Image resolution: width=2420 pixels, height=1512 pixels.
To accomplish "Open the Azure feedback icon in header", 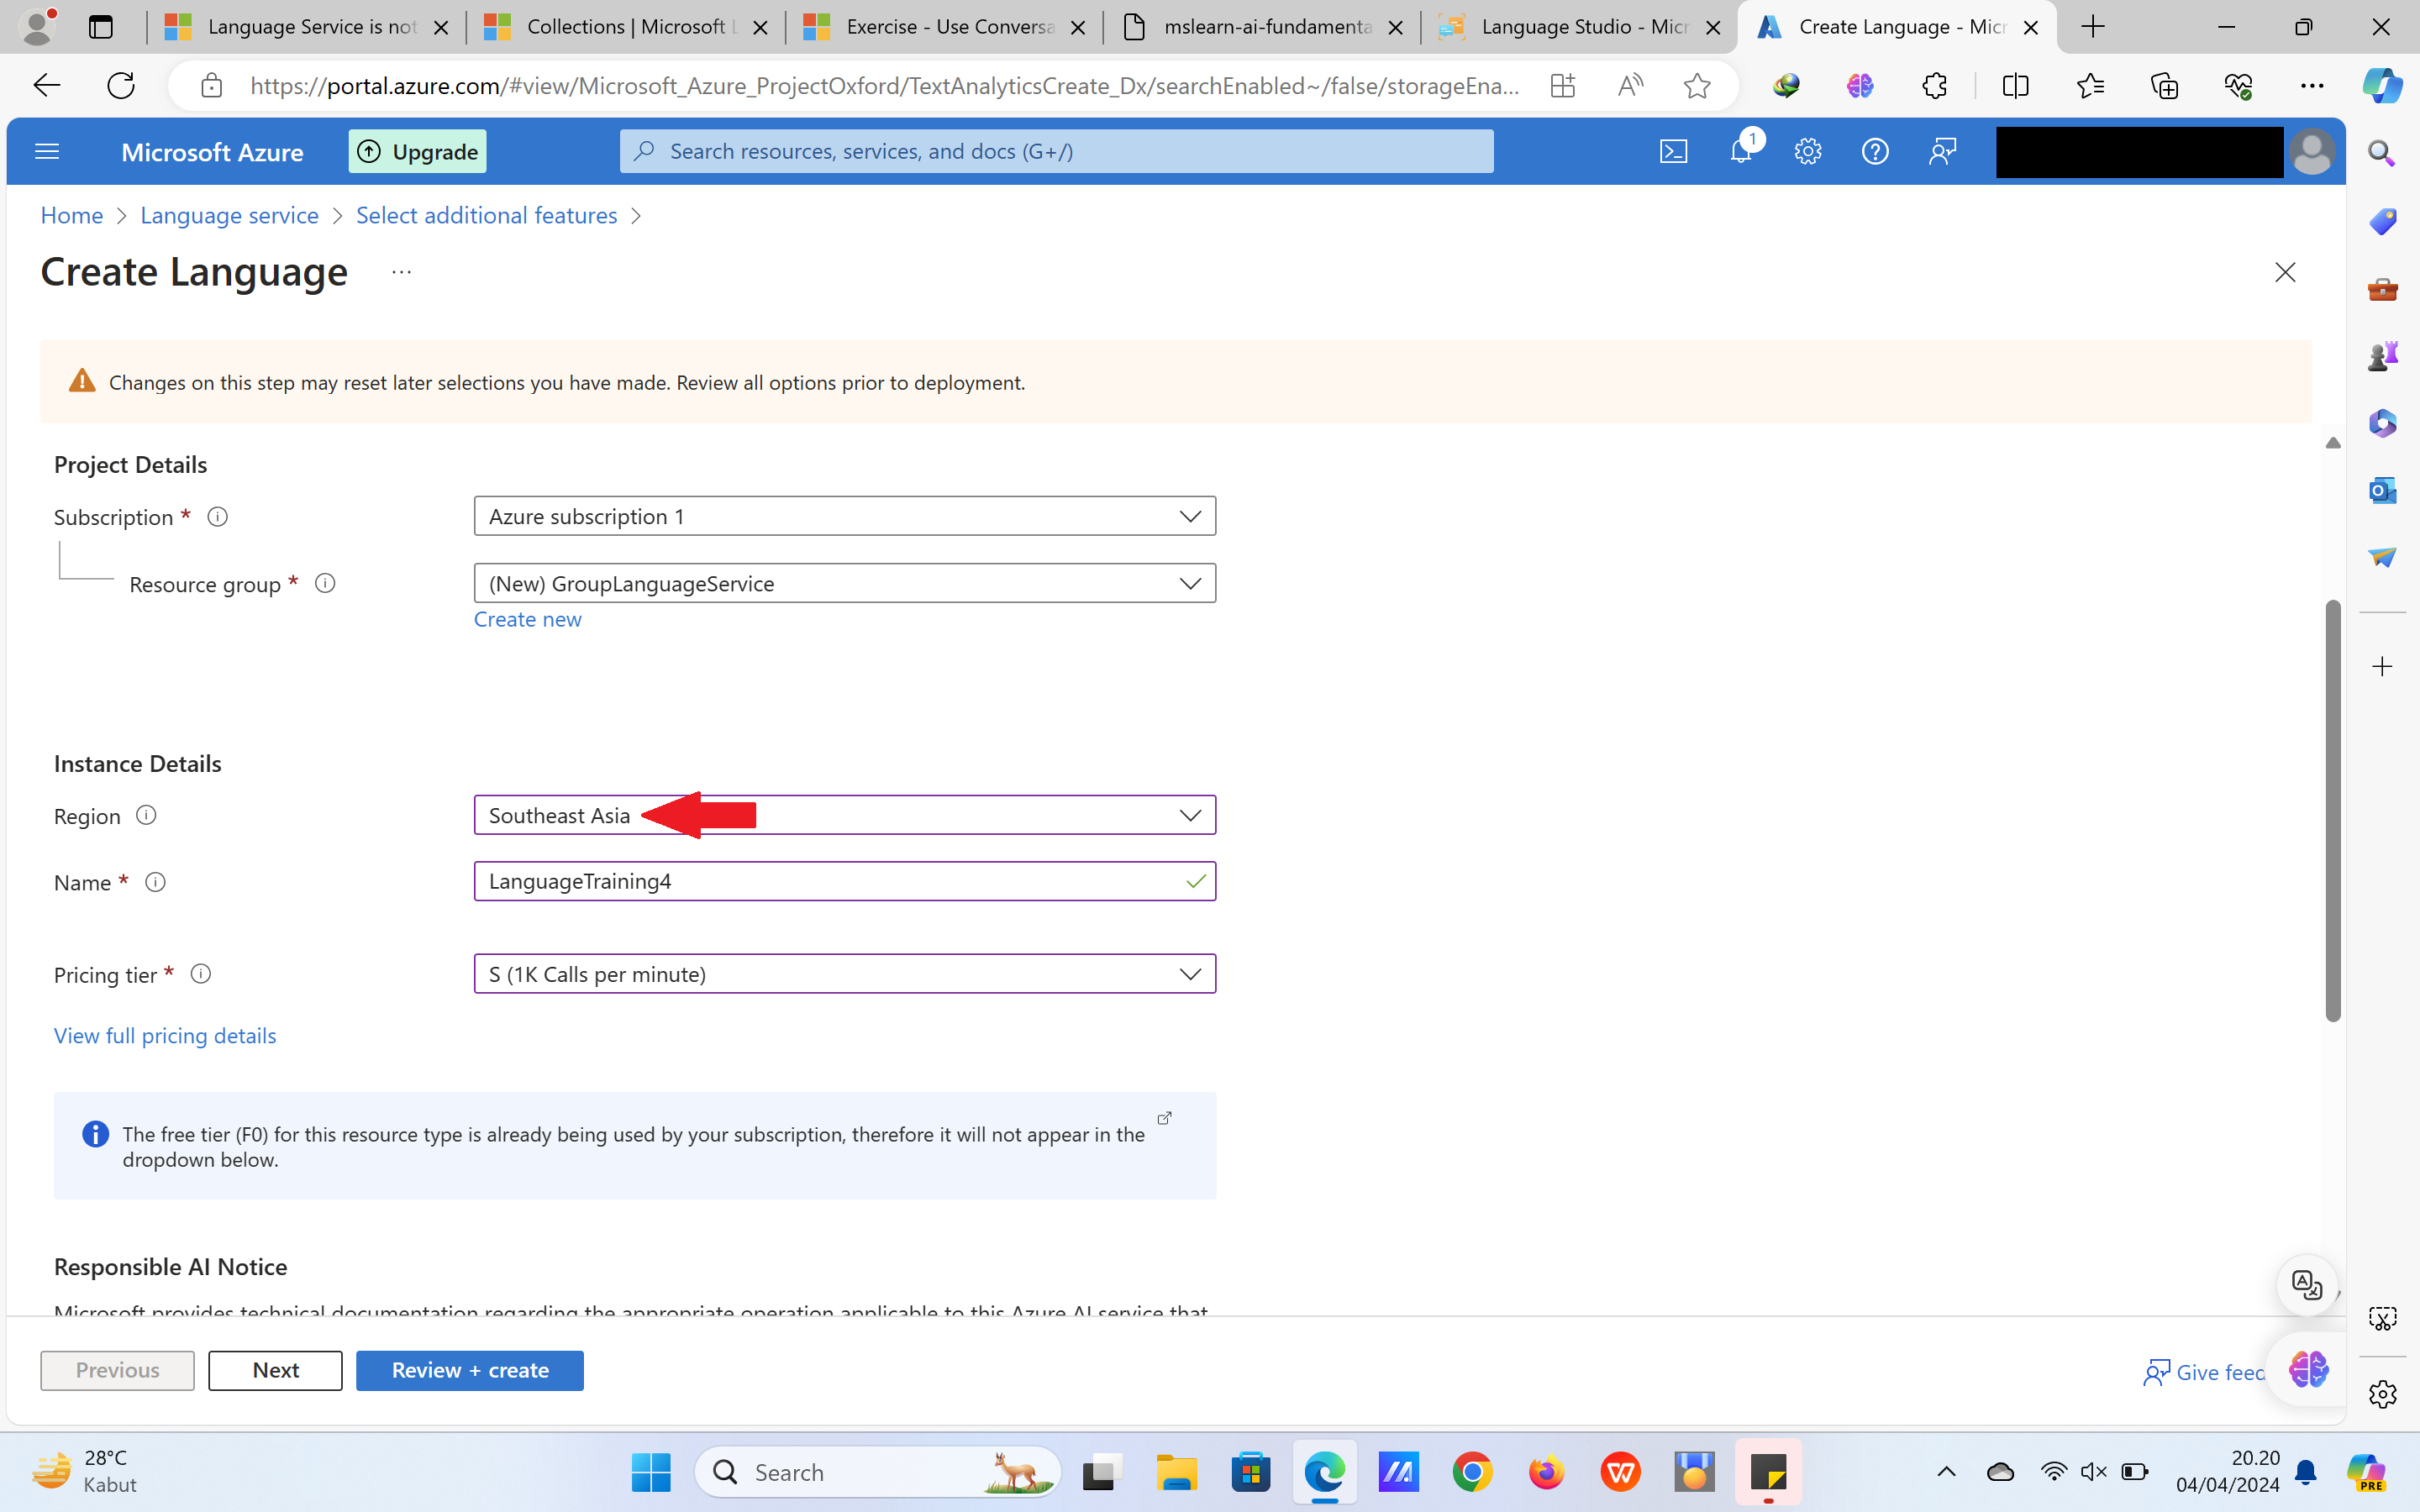I will tap(1942, 151).
